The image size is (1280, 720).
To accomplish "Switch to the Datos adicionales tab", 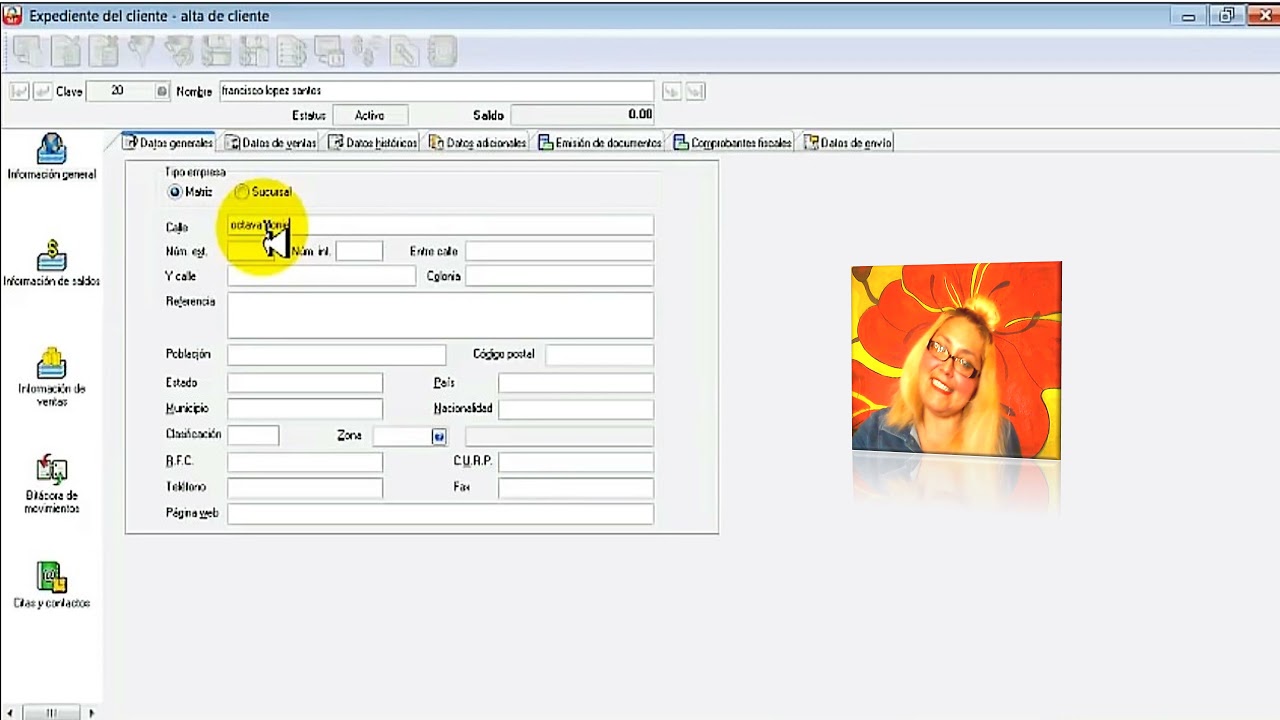I will tap(478, 143).
